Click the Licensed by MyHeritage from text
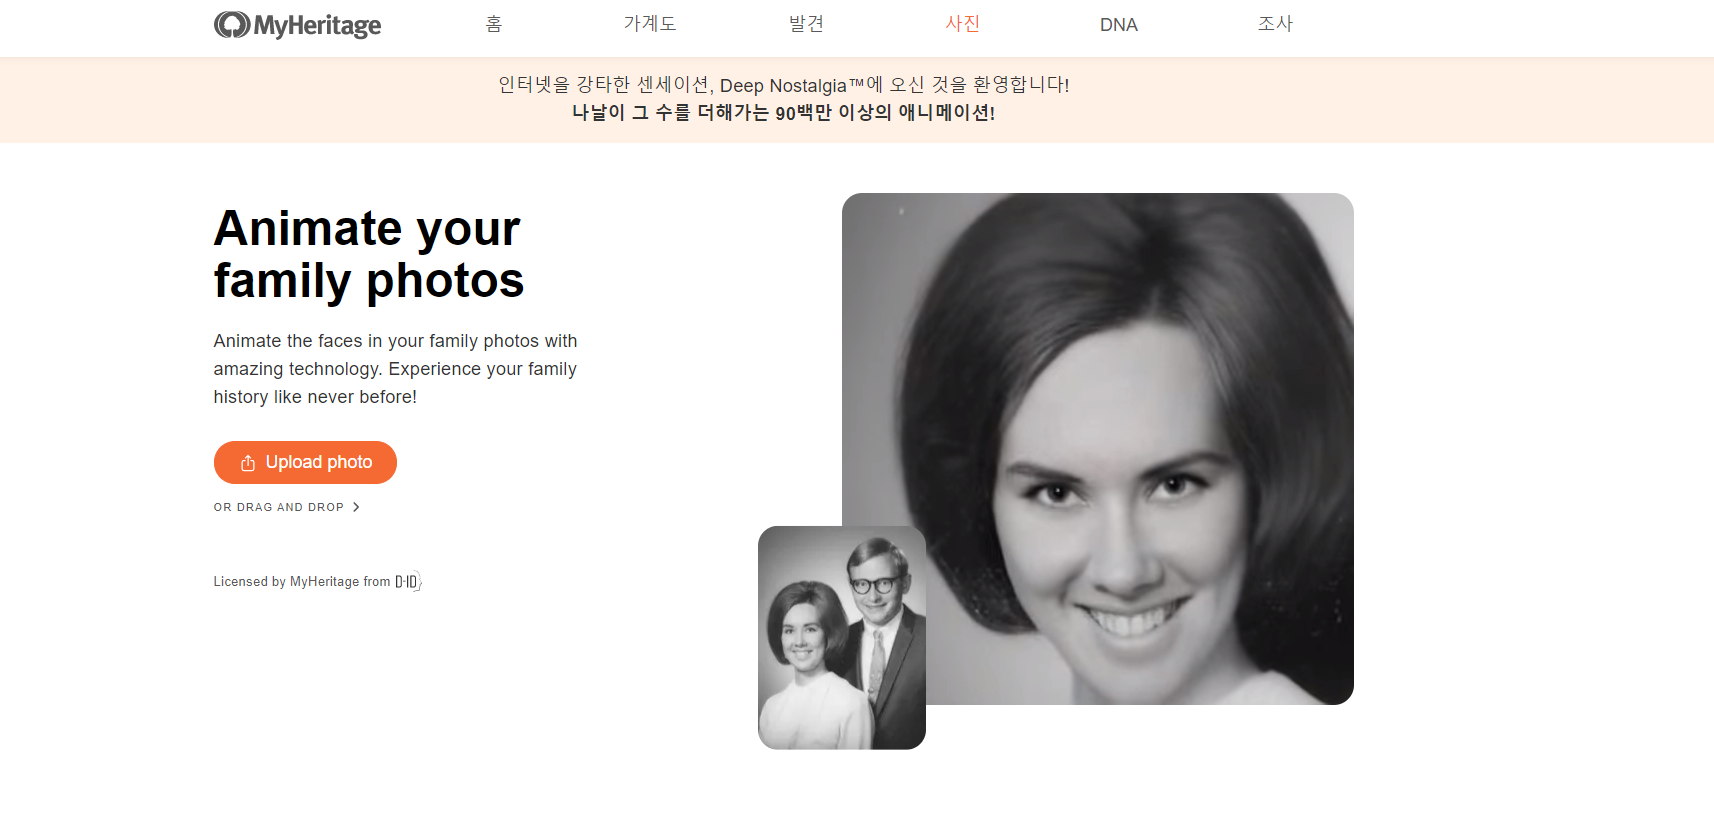1714x821 pixels. (x=302, y=582)
